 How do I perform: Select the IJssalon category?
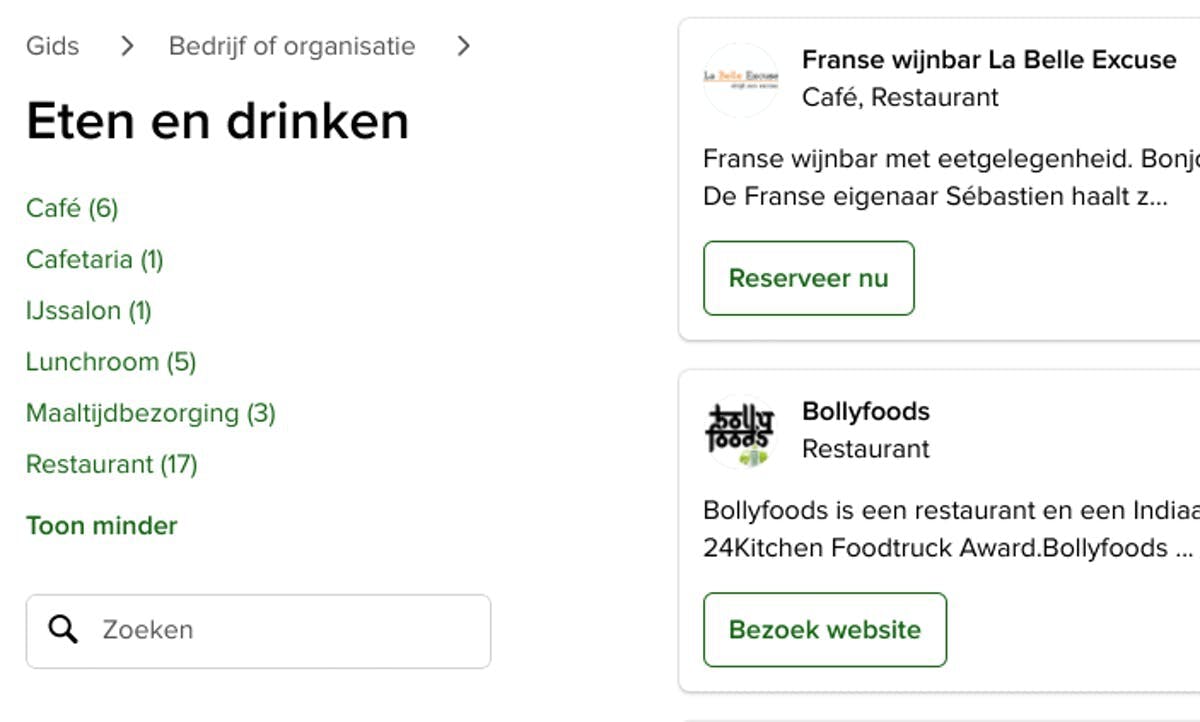88,311
